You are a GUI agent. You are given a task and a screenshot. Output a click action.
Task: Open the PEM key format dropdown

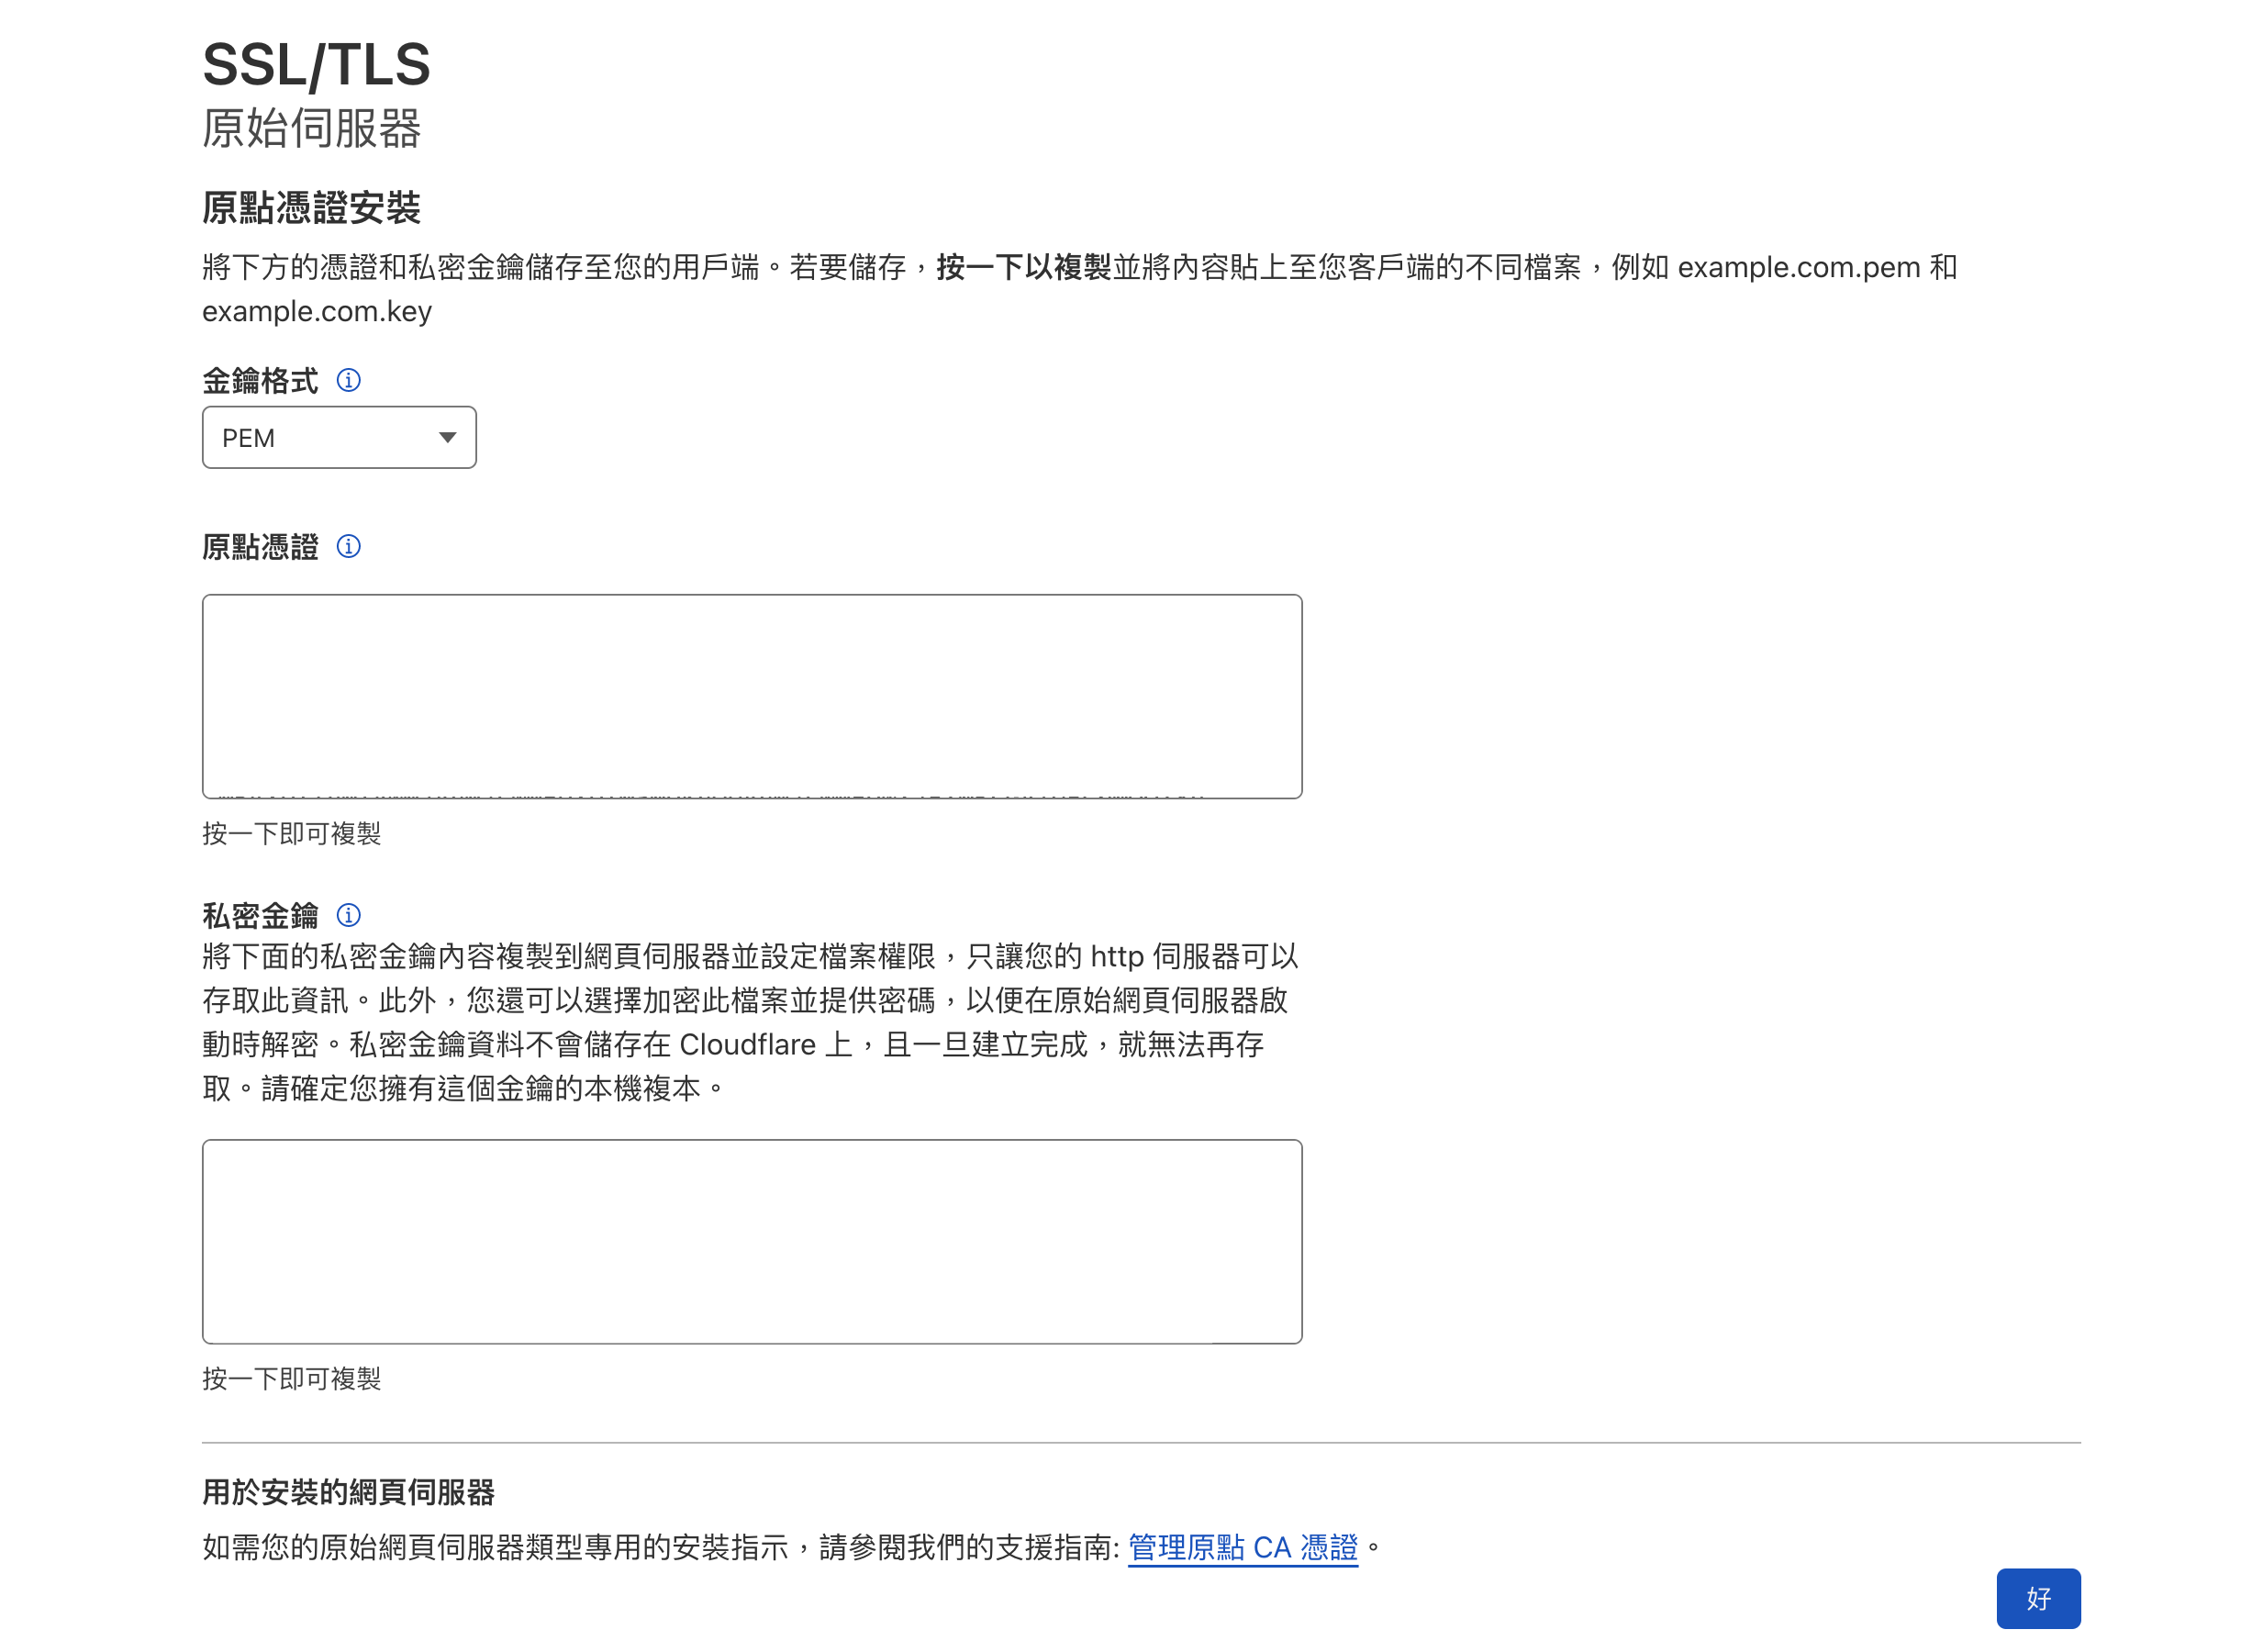click(x=338, y=437)
